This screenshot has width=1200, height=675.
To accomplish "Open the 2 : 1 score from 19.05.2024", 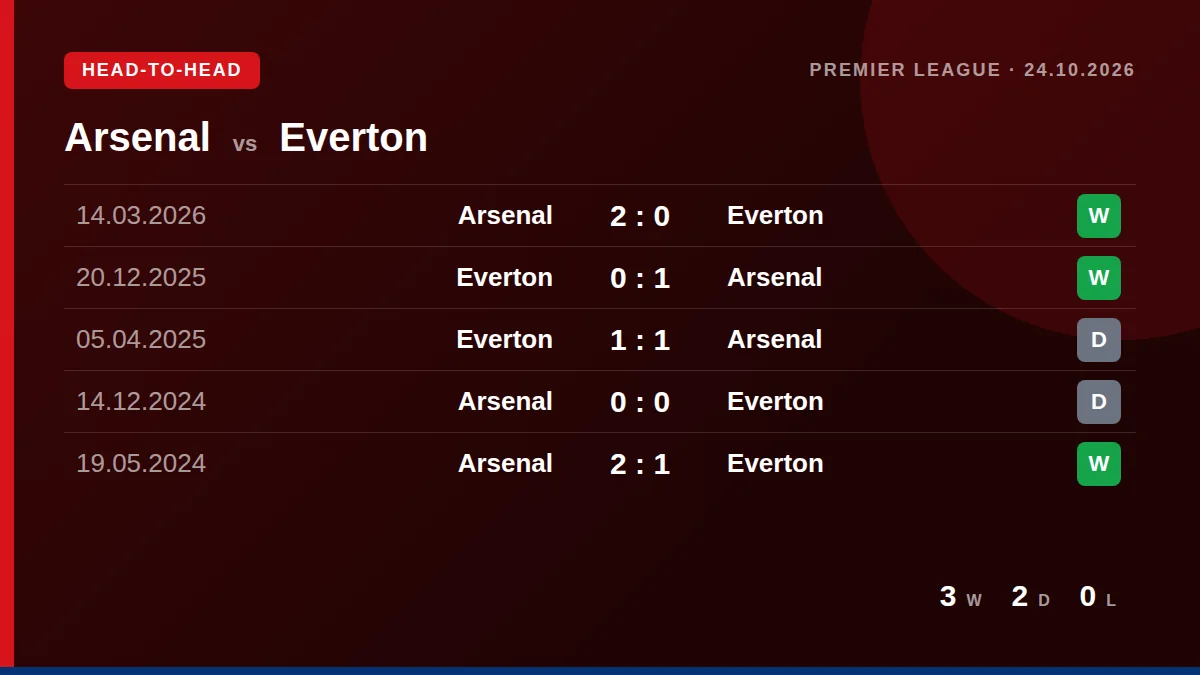I will (x=640, y=464).
